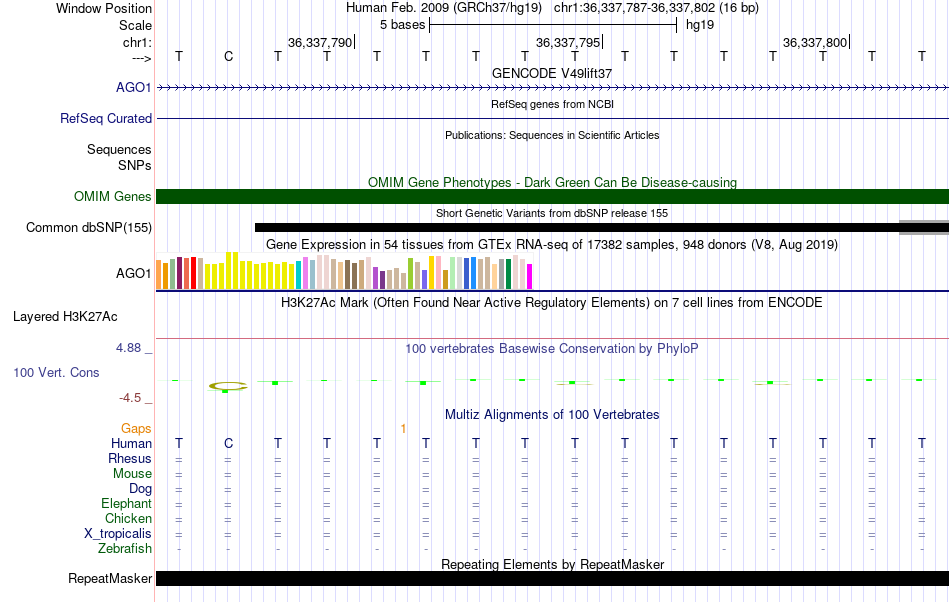Click the orange gap marker 1
The image size is (950, 602).
[x=404, y=429]
